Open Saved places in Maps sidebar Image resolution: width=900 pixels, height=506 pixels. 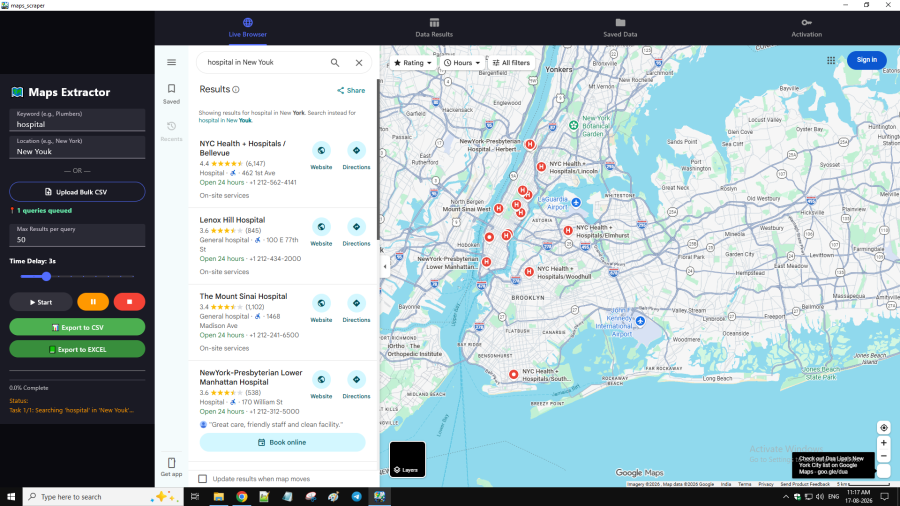[171, 94]
